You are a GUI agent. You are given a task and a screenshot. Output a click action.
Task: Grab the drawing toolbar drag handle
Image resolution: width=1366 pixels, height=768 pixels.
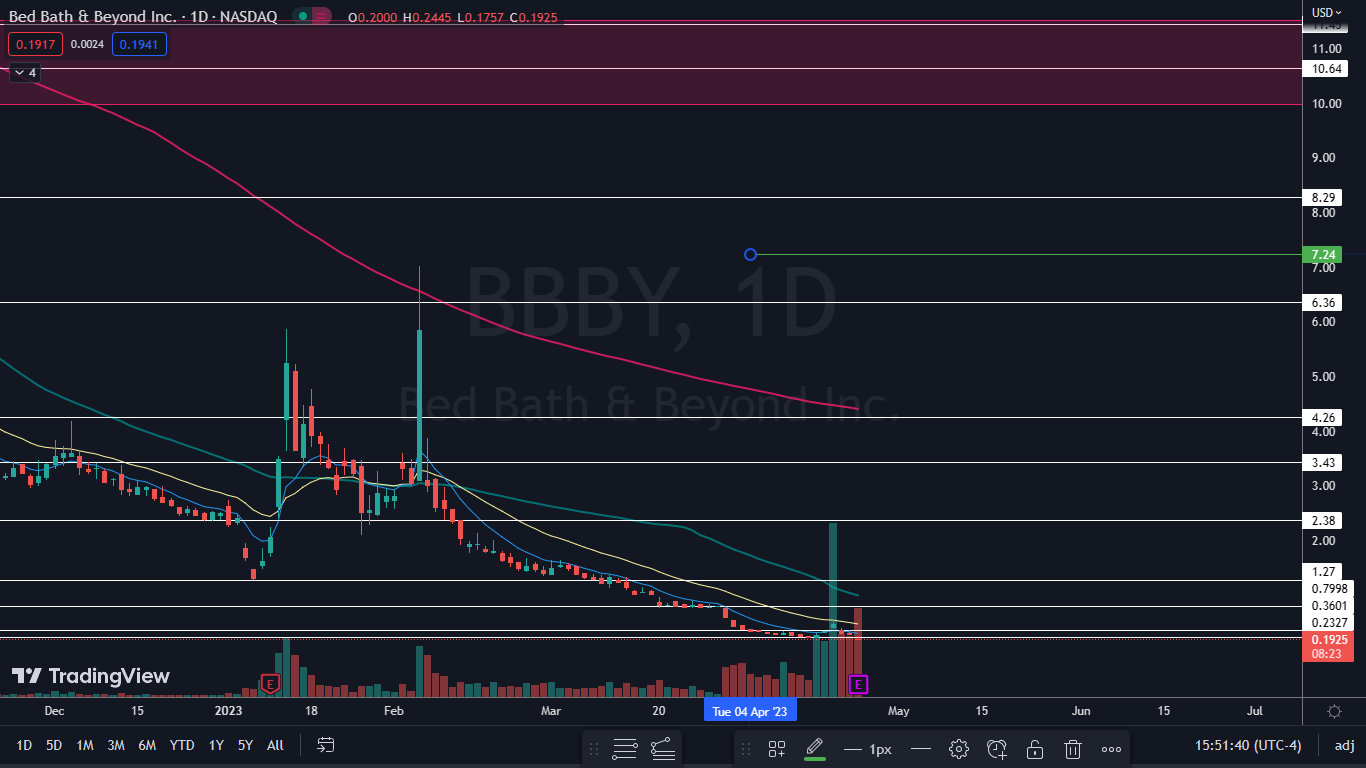[745, 748]
